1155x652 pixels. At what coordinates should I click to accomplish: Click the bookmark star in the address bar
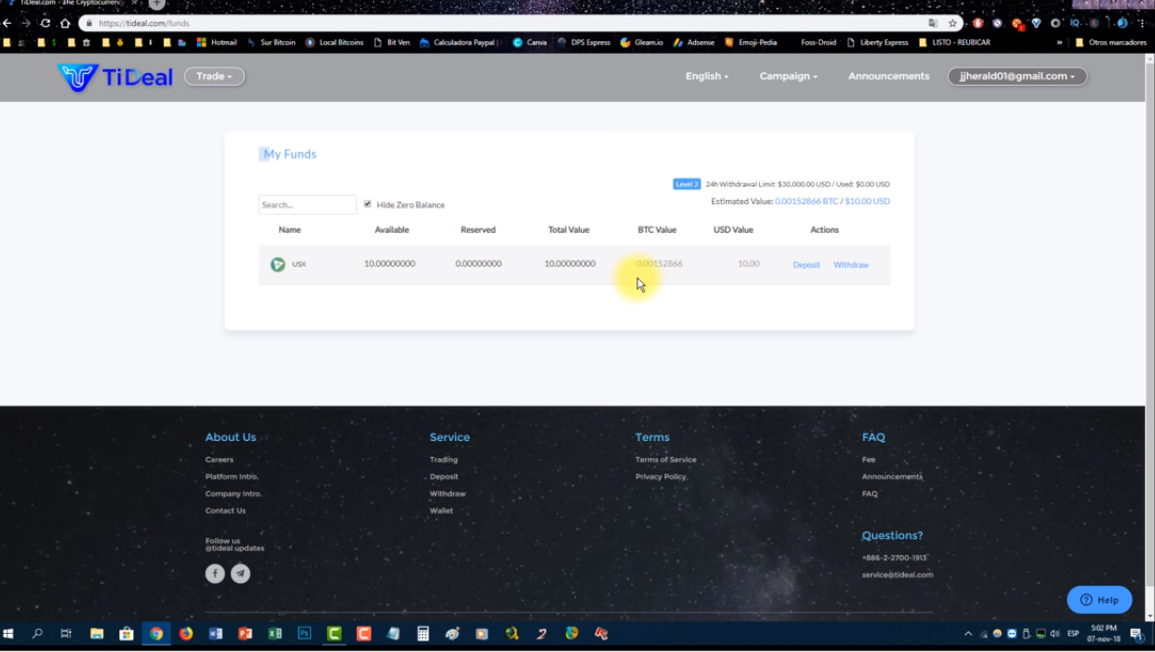[x=952, y=24]
